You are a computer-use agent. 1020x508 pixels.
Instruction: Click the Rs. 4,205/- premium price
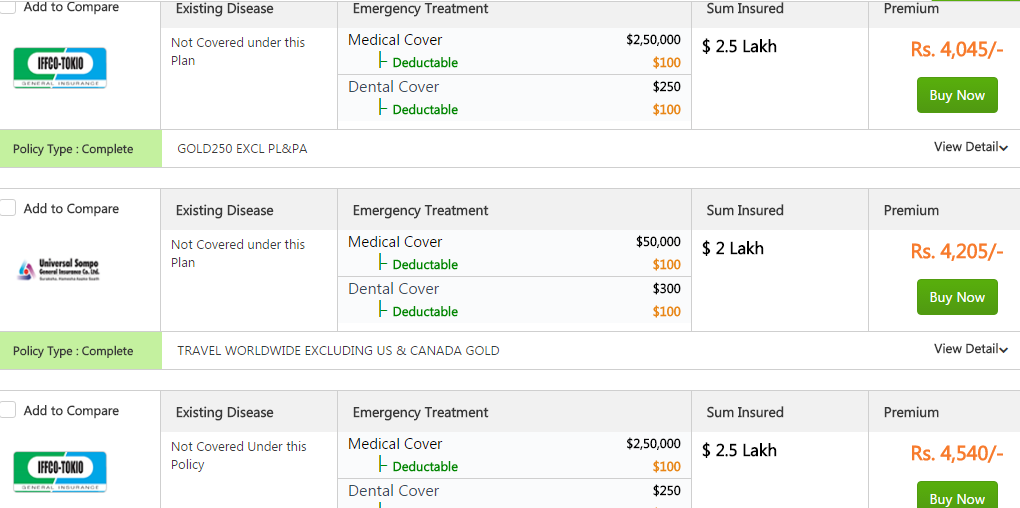[x=957, y=252]
